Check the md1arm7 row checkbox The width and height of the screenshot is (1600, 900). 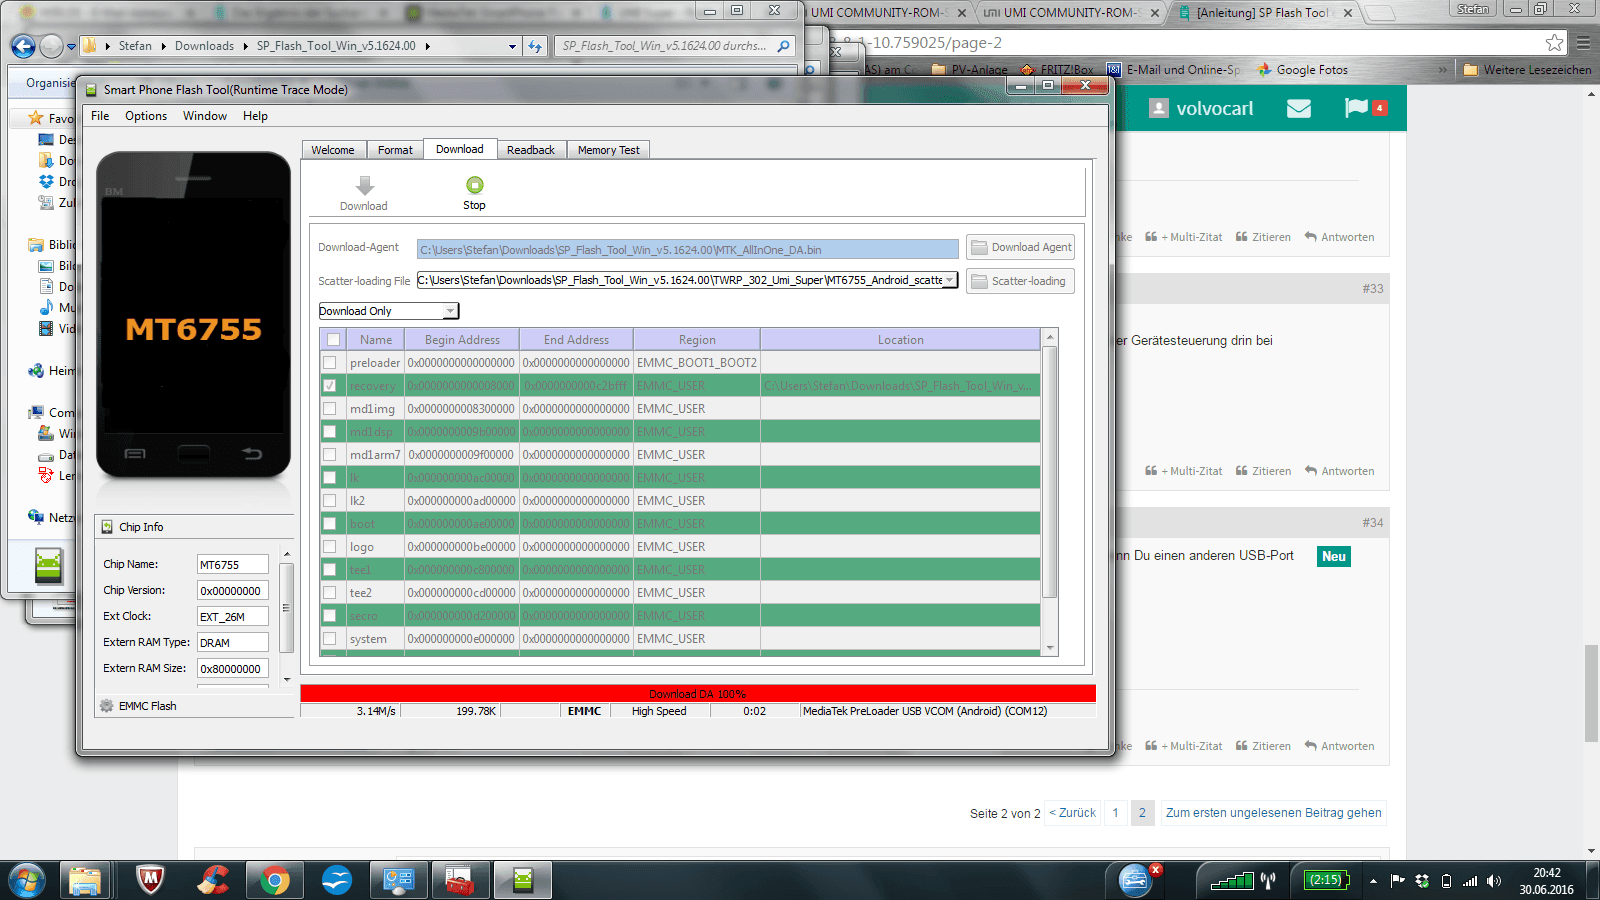tap(330, 454)
